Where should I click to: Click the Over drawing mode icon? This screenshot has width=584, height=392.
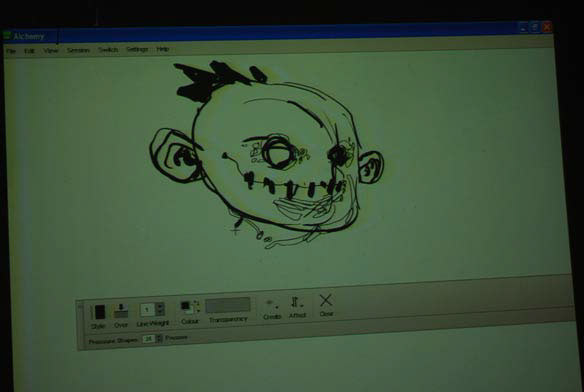[121, 310]
